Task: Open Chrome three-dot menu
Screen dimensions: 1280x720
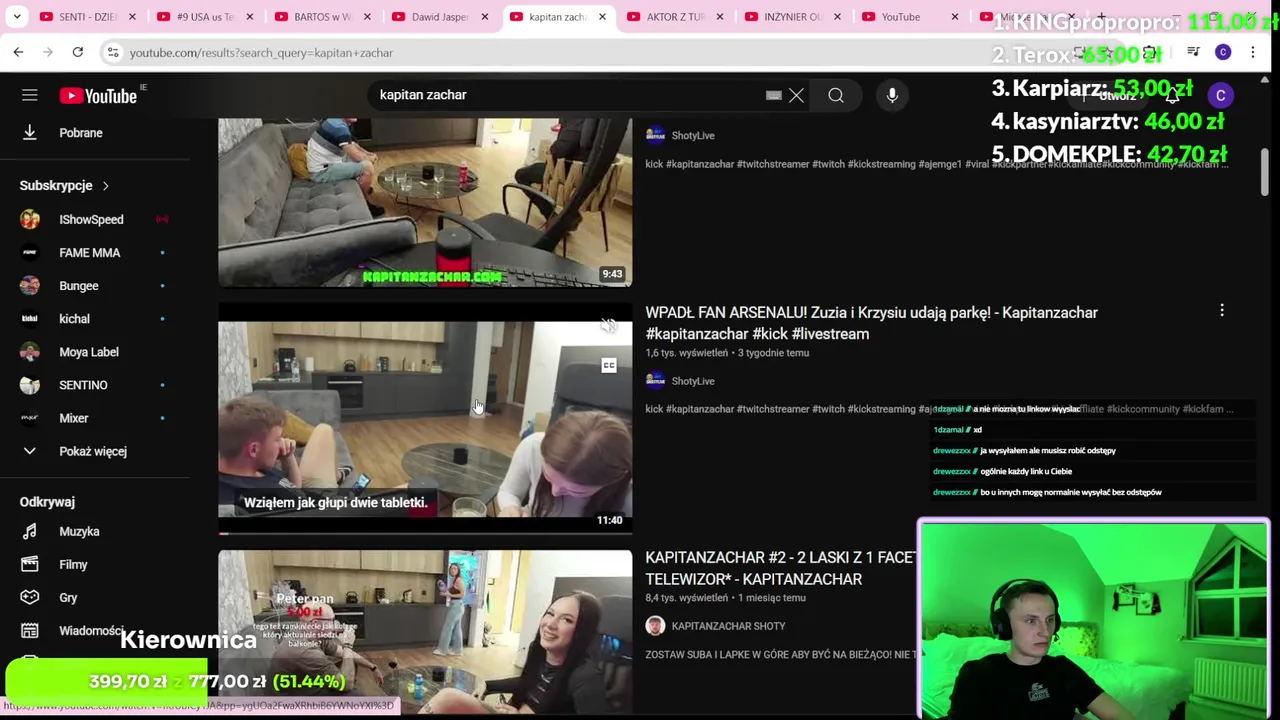Action: (1253, 52)
